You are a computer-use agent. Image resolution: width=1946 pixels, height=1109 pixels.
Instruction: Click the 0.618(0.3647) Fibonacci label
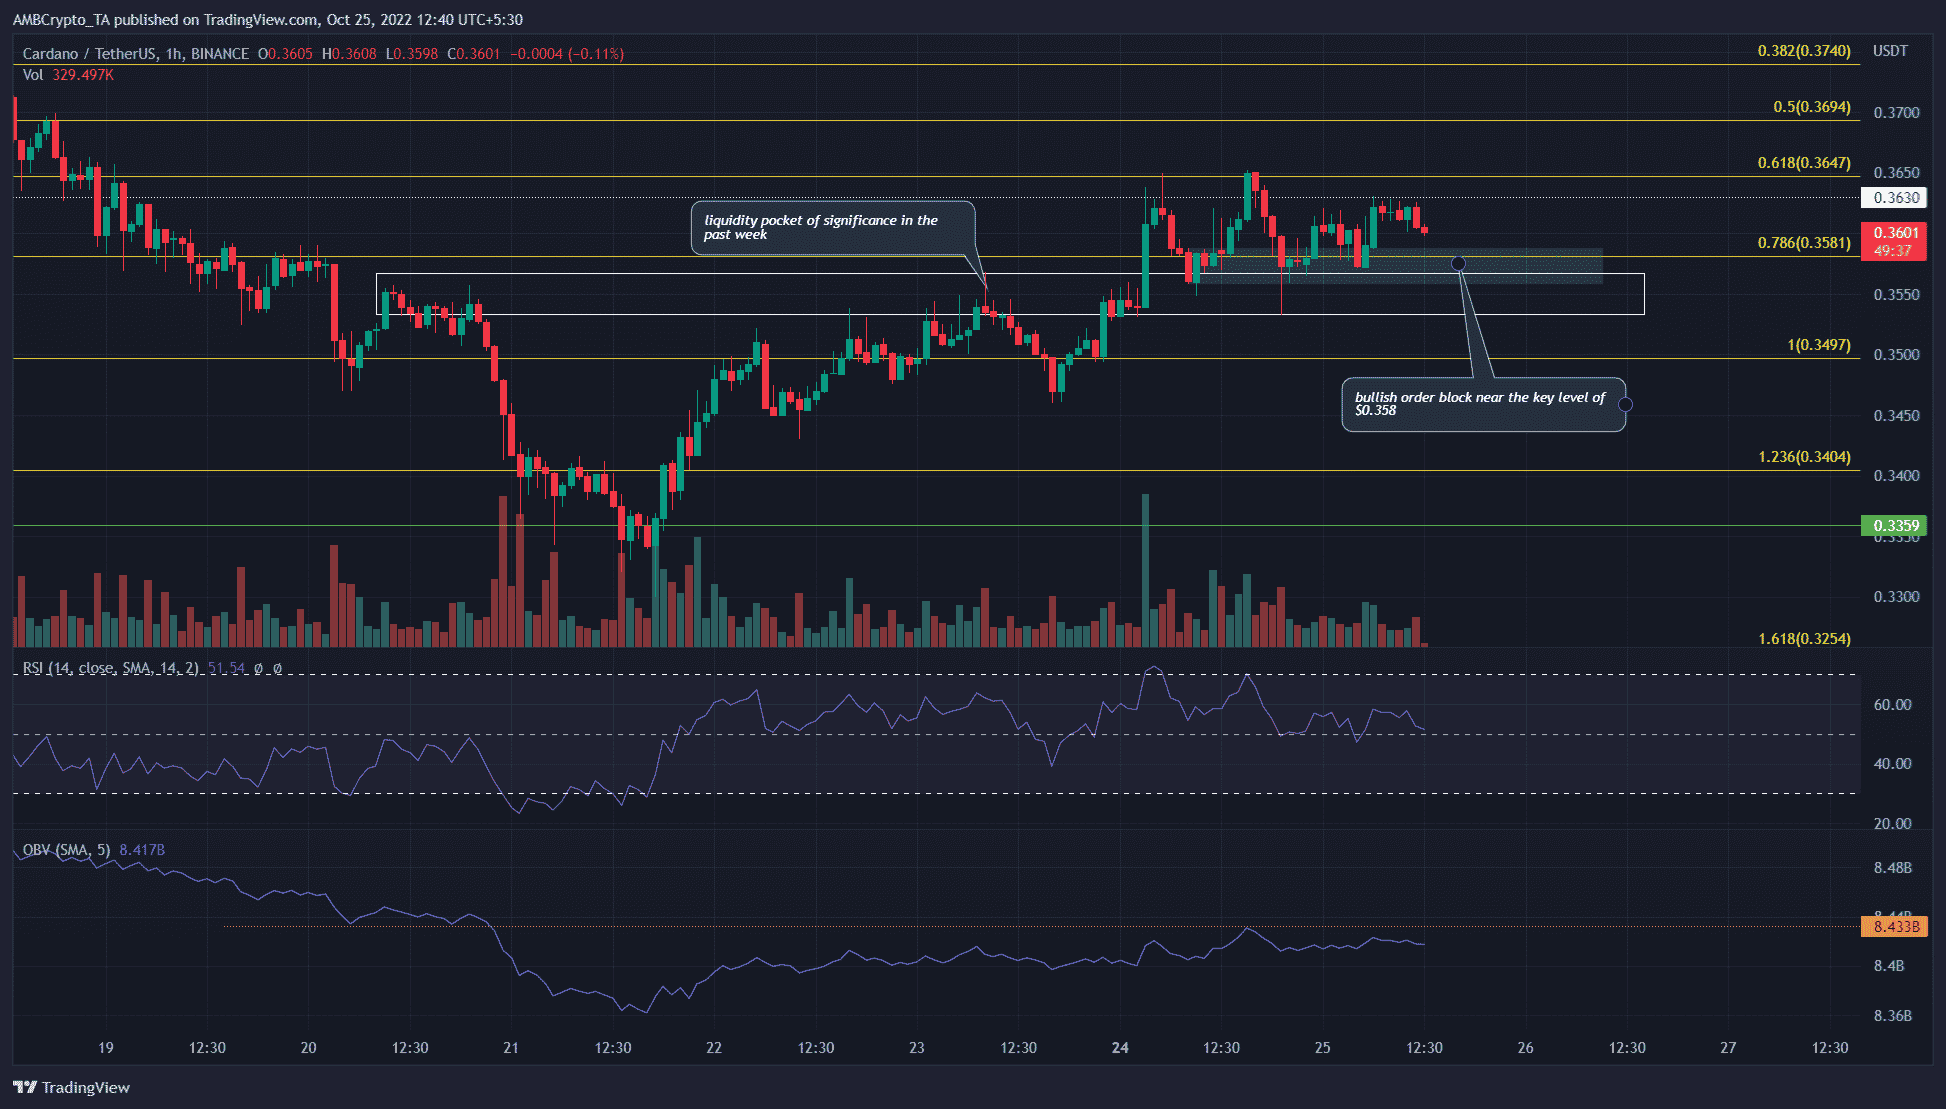[1804, 163]
